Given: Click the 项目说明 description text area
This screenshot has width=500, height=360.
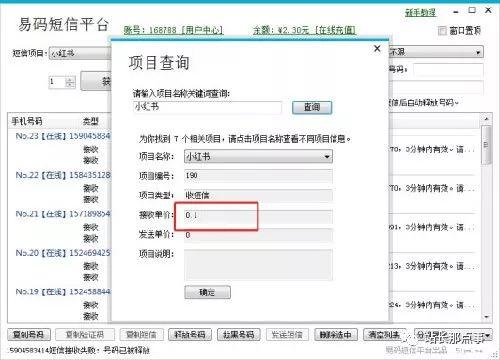Looking at the screenshot, I should (258, 265).
